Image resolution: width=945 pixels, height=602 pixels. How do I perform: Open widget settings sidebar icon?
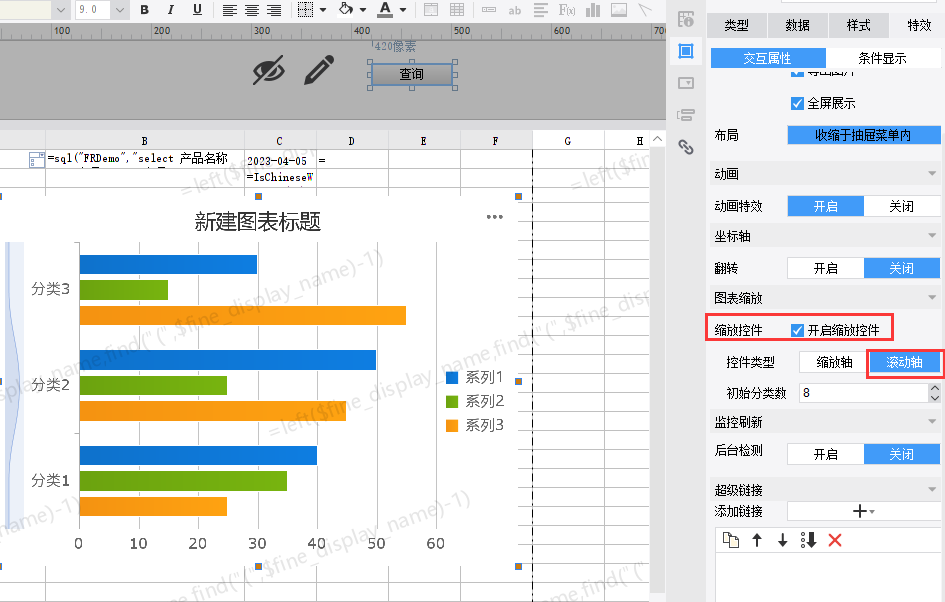pyautogui.click(x=686, y=83)
